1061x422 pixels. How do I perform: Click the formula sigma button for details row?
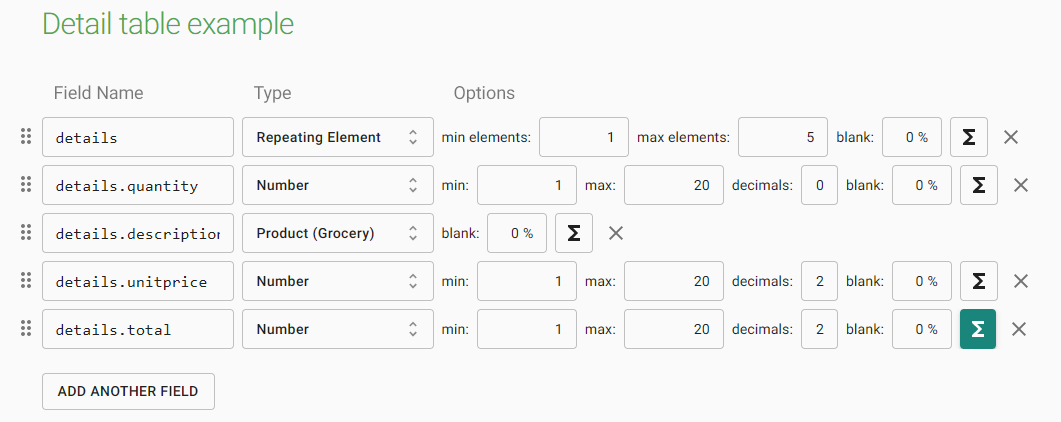pos(968,137)
